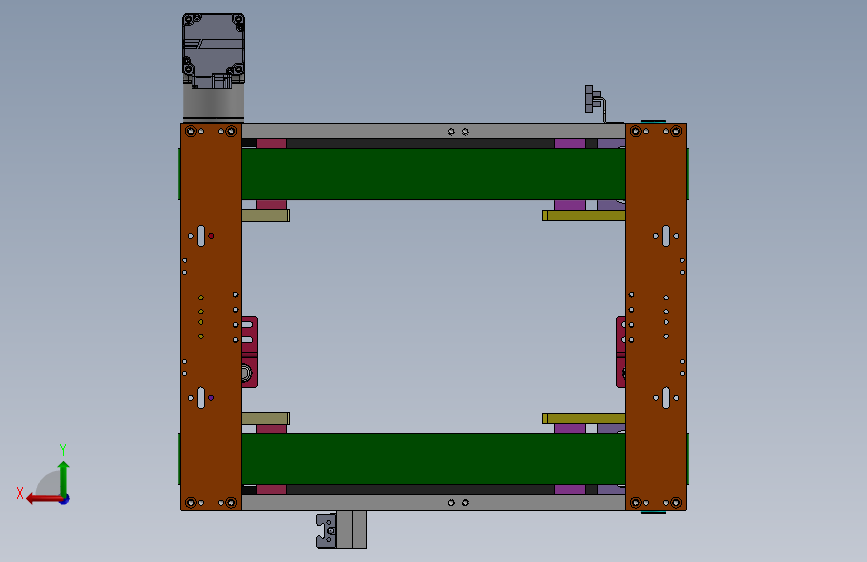
Task: Select the top gray cross rail
Action: (x=433, y=131)
